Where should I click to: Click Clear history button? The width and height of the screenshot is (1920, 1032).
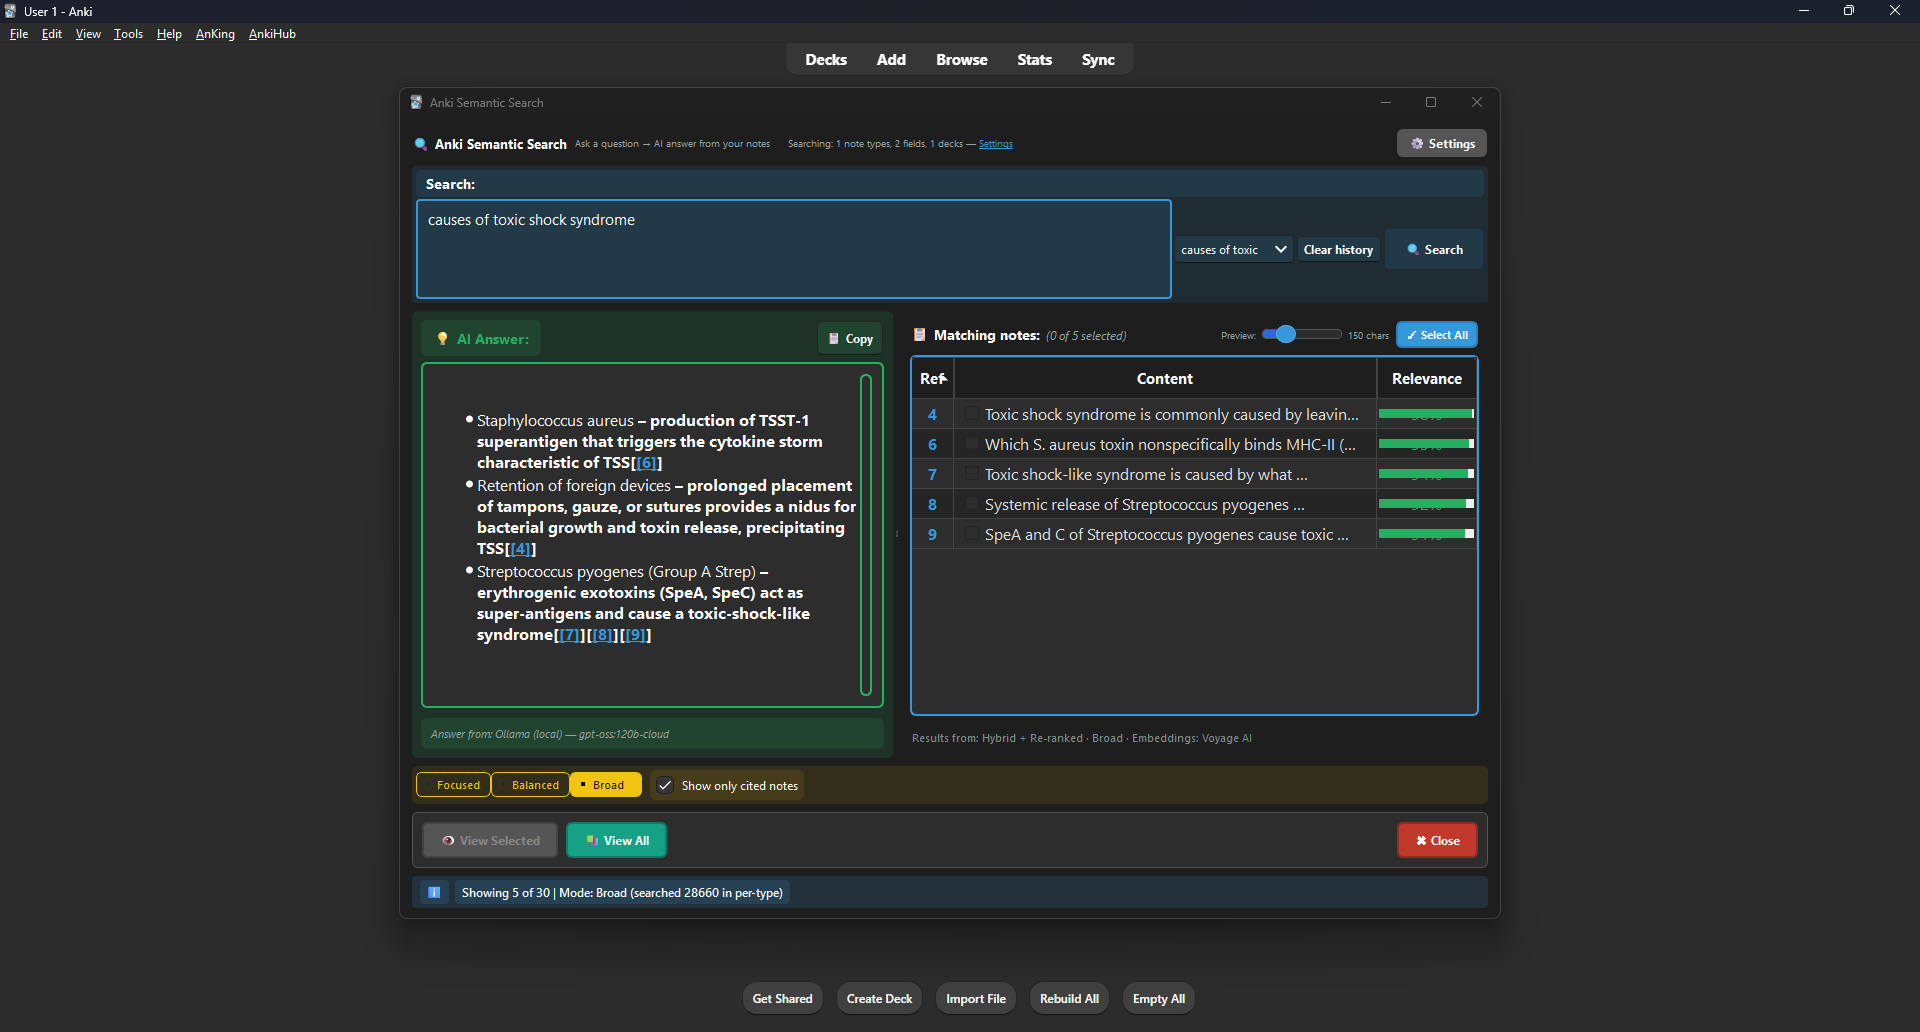(1338, 250)
